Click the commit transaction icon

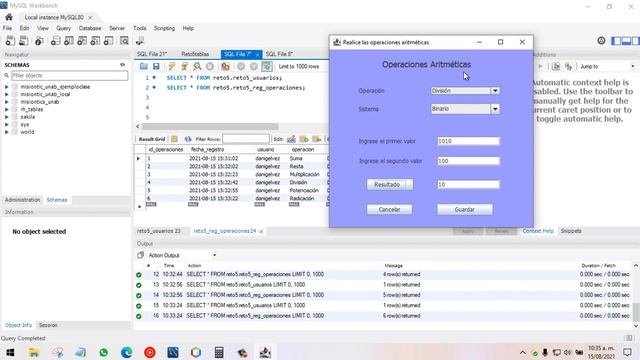click(241, 66)
